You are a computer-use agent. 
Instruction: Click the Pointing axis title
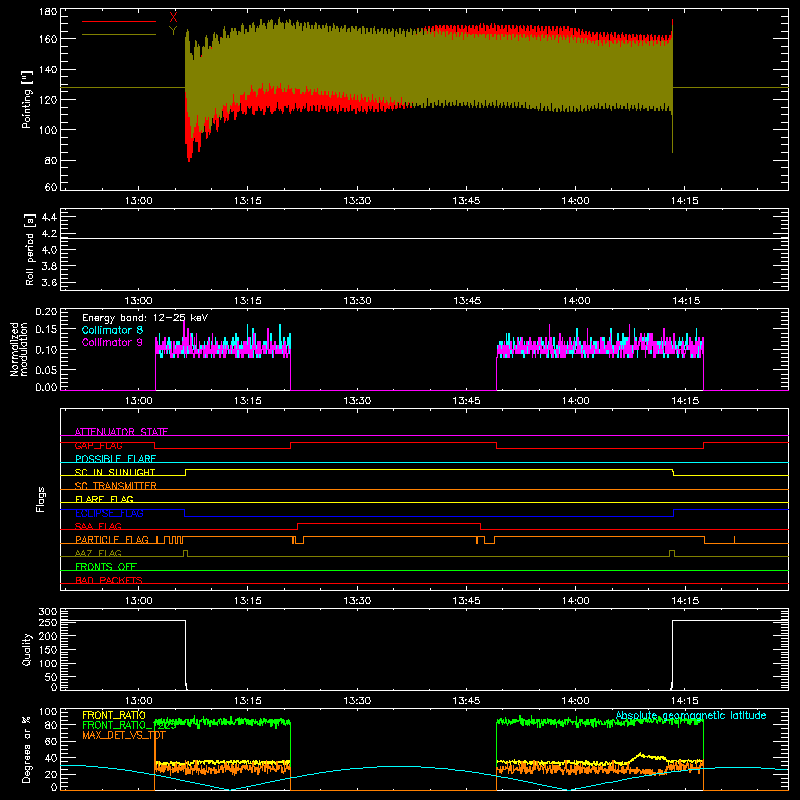tap(27, 99)
